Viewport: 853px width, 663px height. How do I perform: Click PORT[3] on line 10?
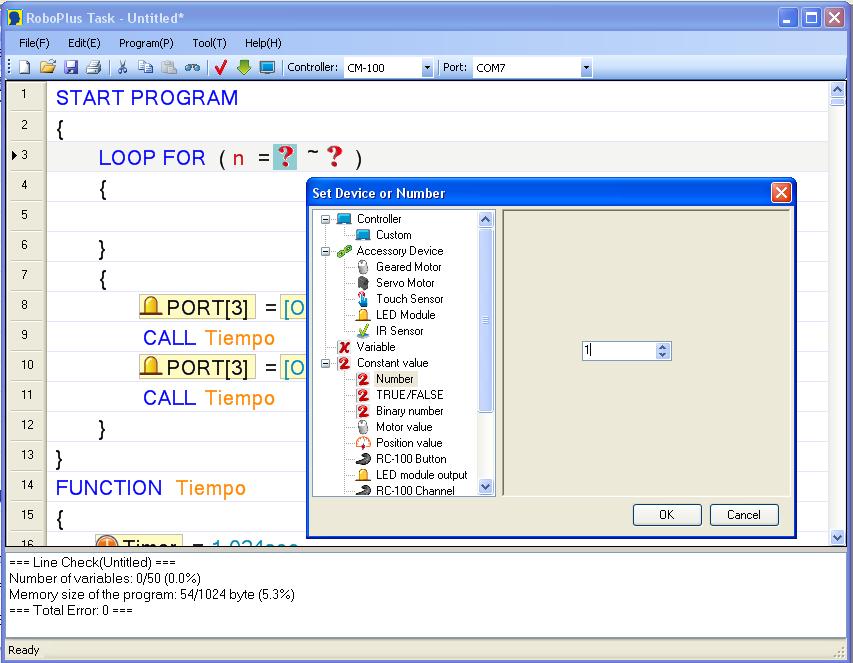(x=197, y=367)
